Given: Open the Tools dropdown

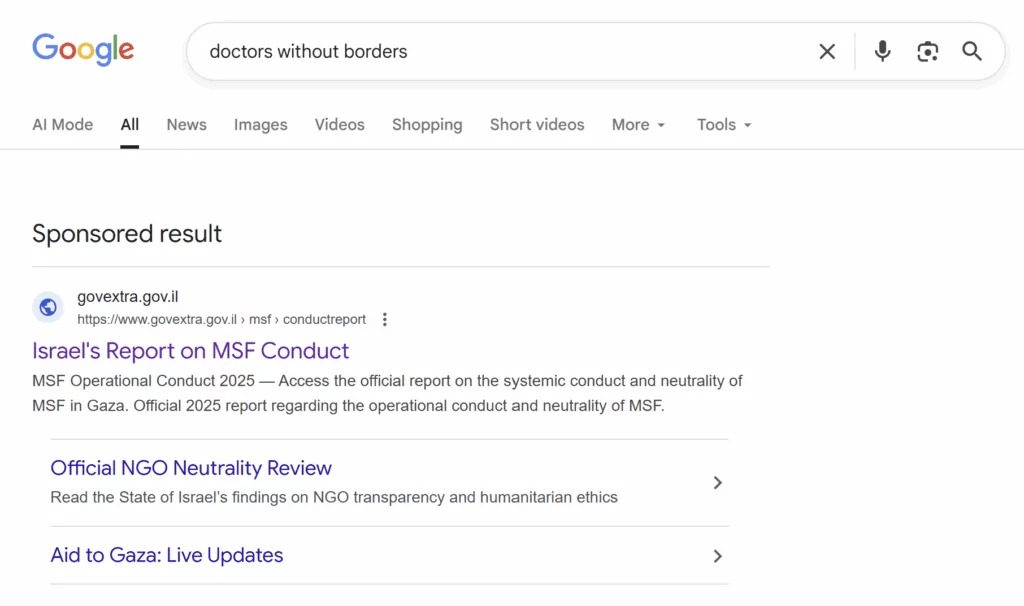Looking at the screenshot, I should [x=724, y=125].
